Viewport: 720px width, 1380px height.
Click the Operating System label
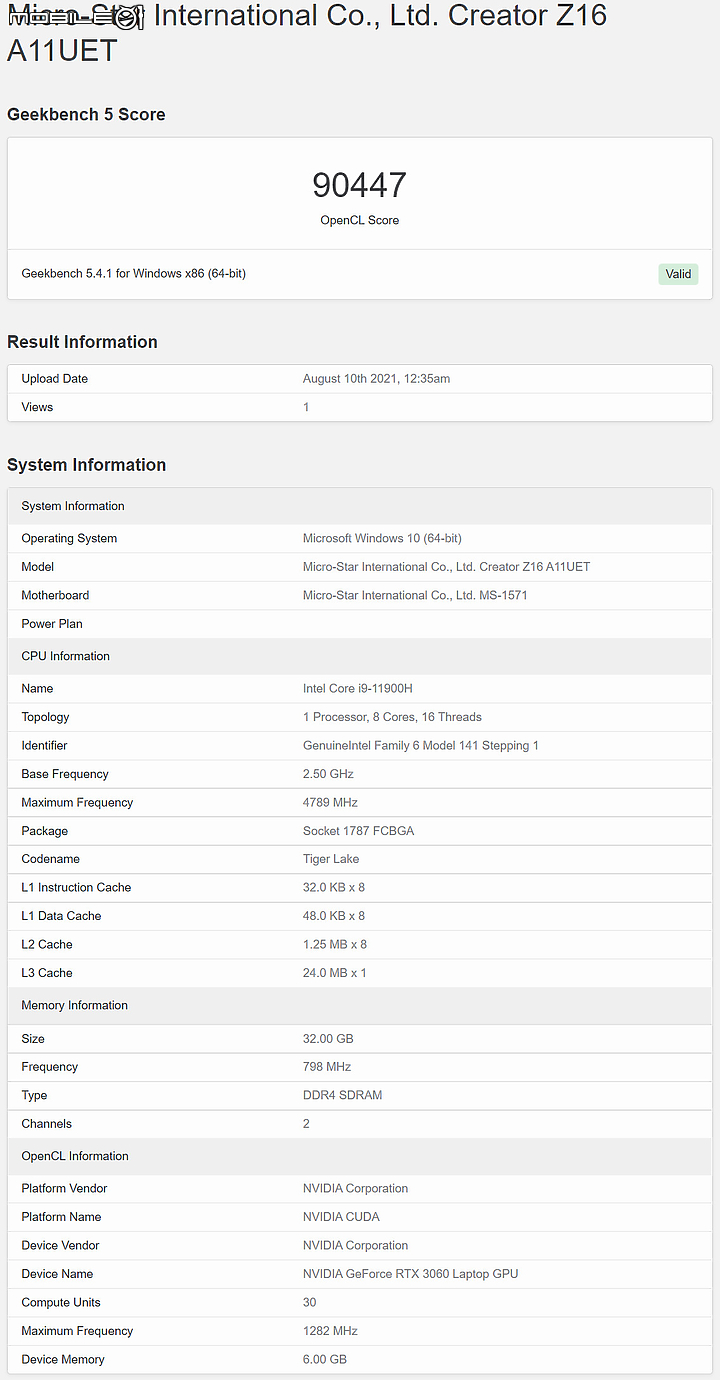[69, 538]
